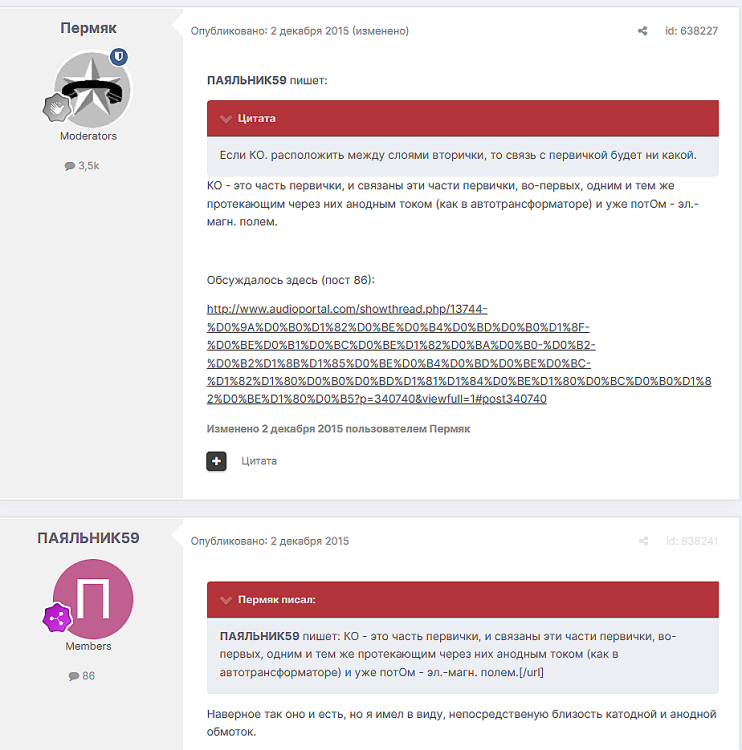The width and height of the screenshot is (742, 750).
Task: Open ПАЯЛЬНИК59's avatar image
Action: 93,599
